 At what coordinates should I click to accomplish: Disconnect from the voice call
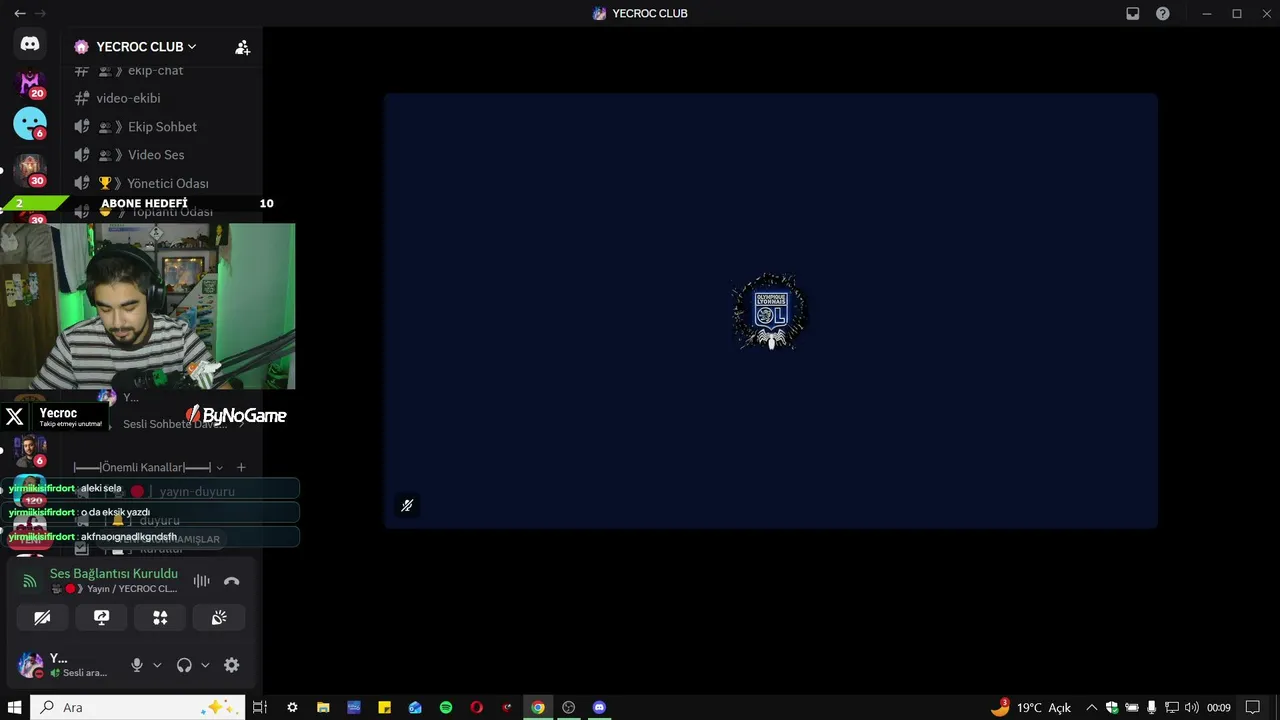tap(232, 581)
